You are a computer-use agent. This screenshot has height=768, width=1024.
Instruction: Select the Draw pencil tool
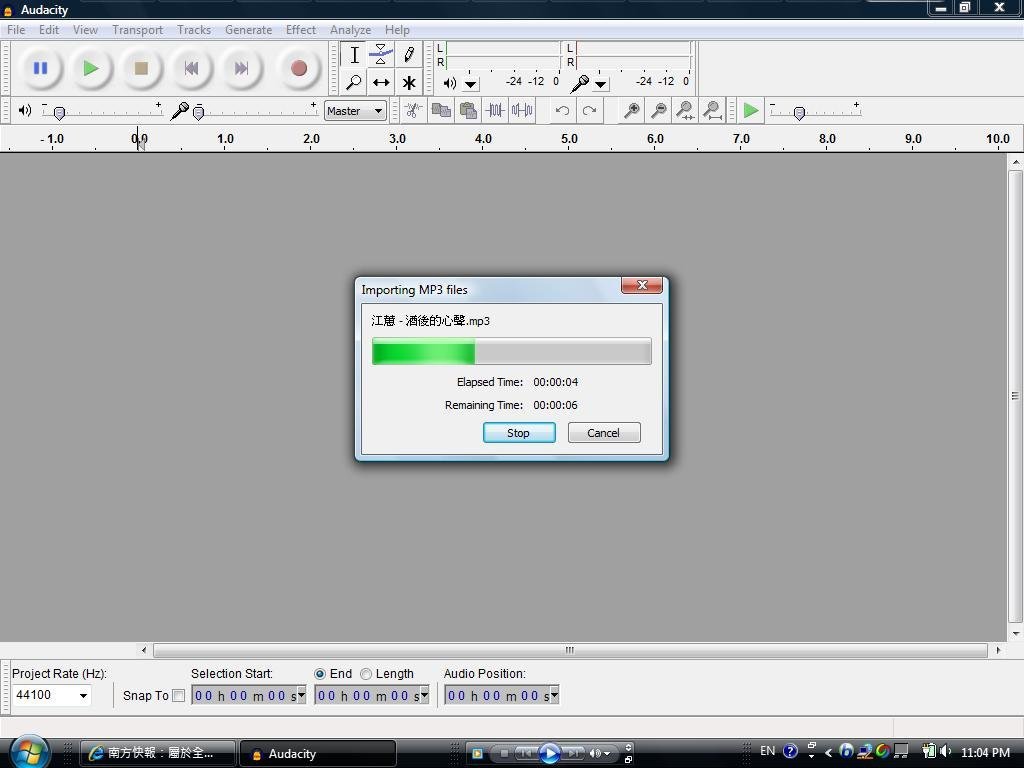tap(409, 55)
